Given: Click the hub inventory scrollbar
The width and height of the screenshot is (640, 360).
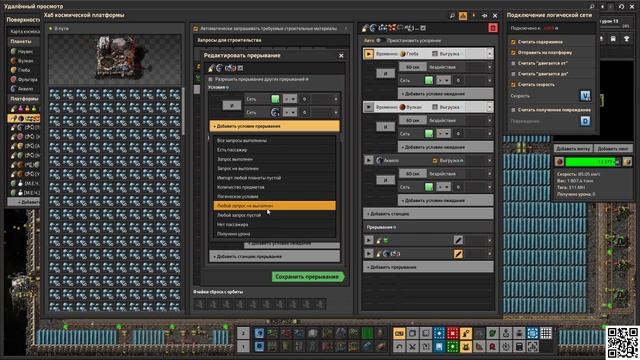Looking at the screenshot, I should (183, 111).
